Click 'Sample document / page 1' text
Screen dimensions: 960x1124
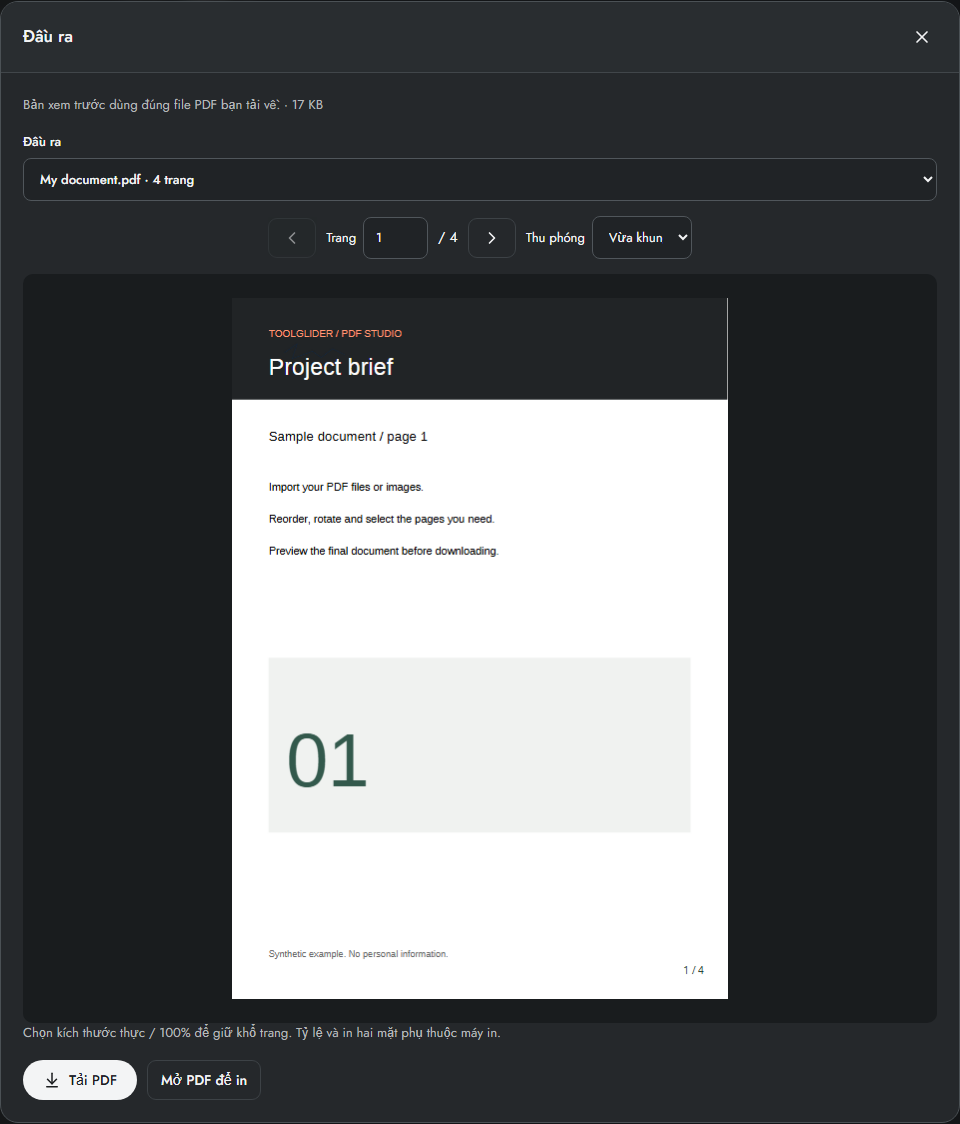point(348,437)
